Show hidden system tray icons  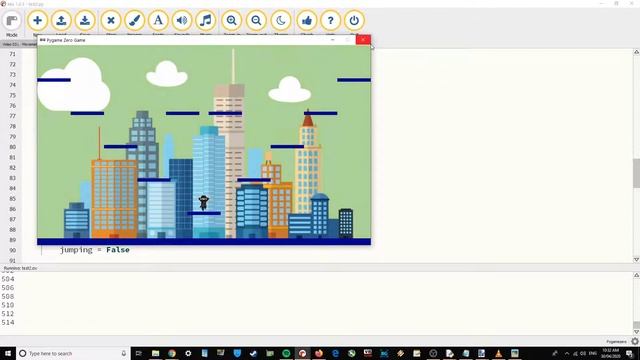[x=567, y=353]
